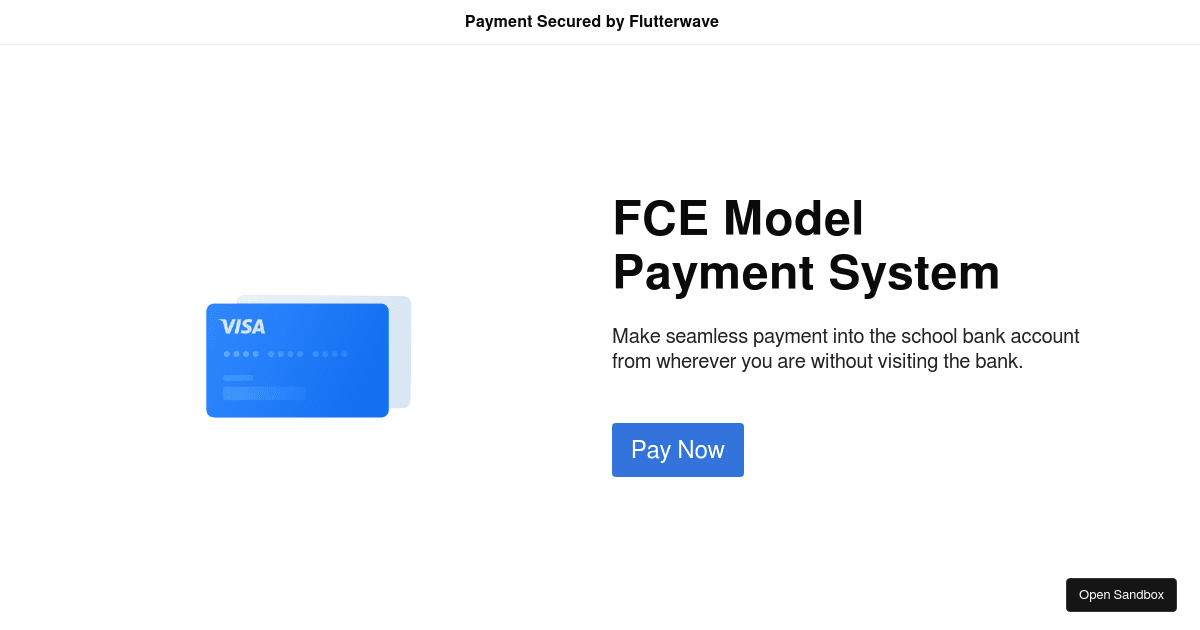The height and width of the screenshot is (630, 1200).
Task: Click the Flutterwave name in the header
Action: (673, 21)
